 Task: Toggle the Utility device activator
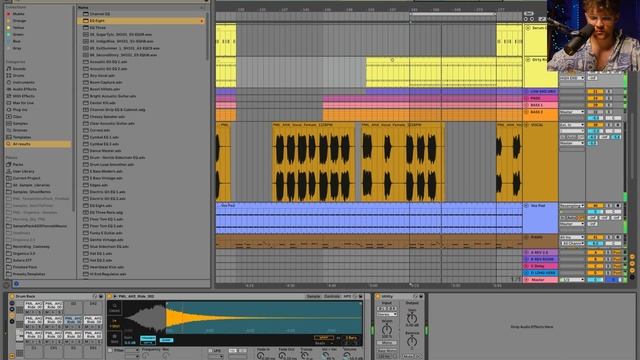point(378,296)
